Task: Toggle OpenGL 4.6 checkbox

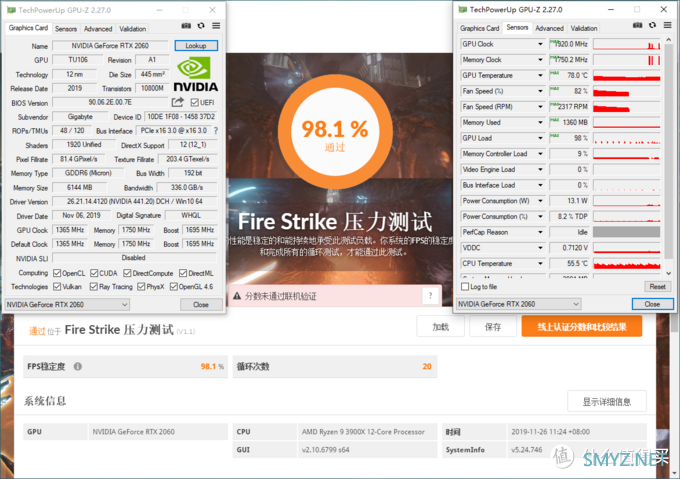Action: pos(174,287)
